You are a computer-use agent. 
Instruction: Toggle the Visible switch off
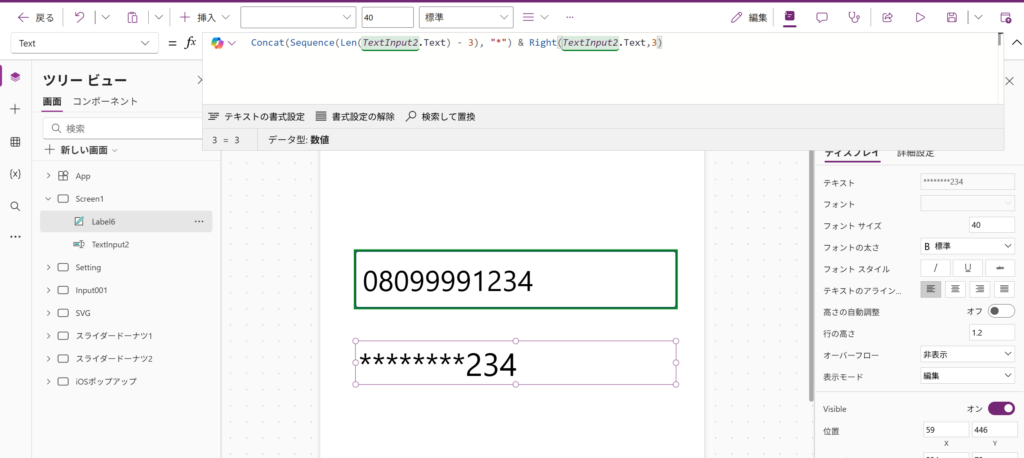pyautogui.click(x=1001, y=408)
